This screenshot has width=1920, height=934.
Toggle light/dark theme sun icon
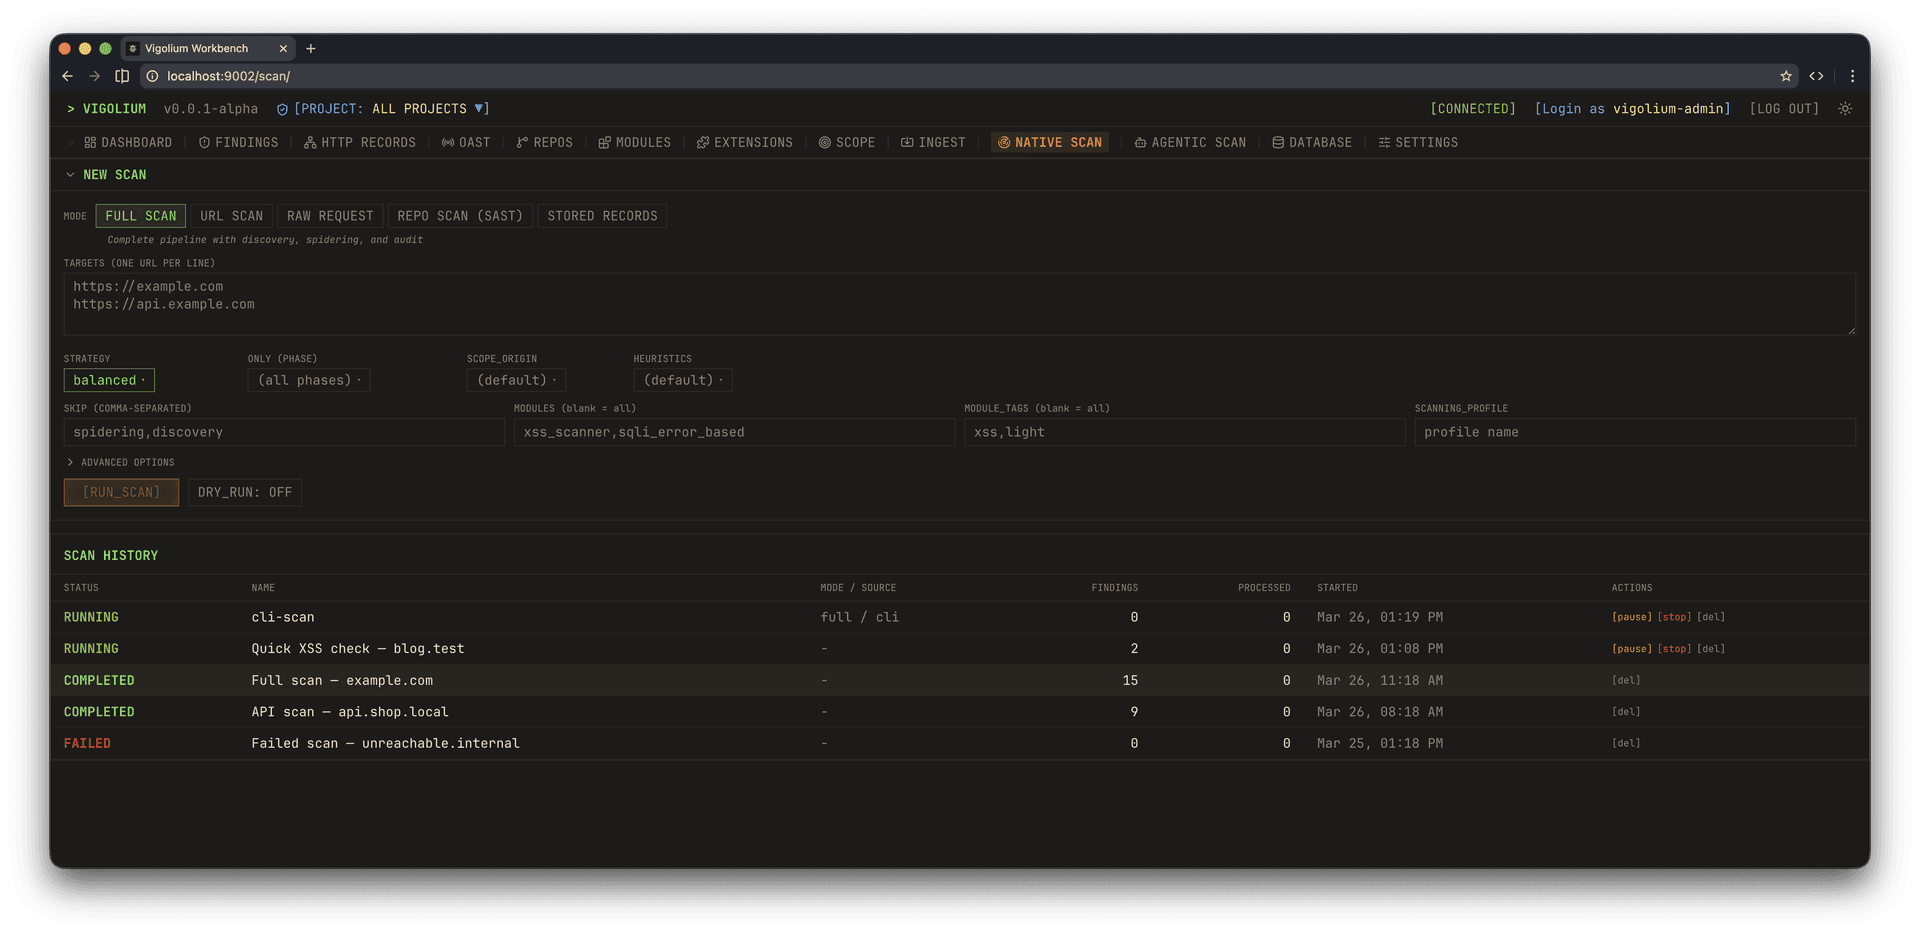click(x=1845, y=109)
